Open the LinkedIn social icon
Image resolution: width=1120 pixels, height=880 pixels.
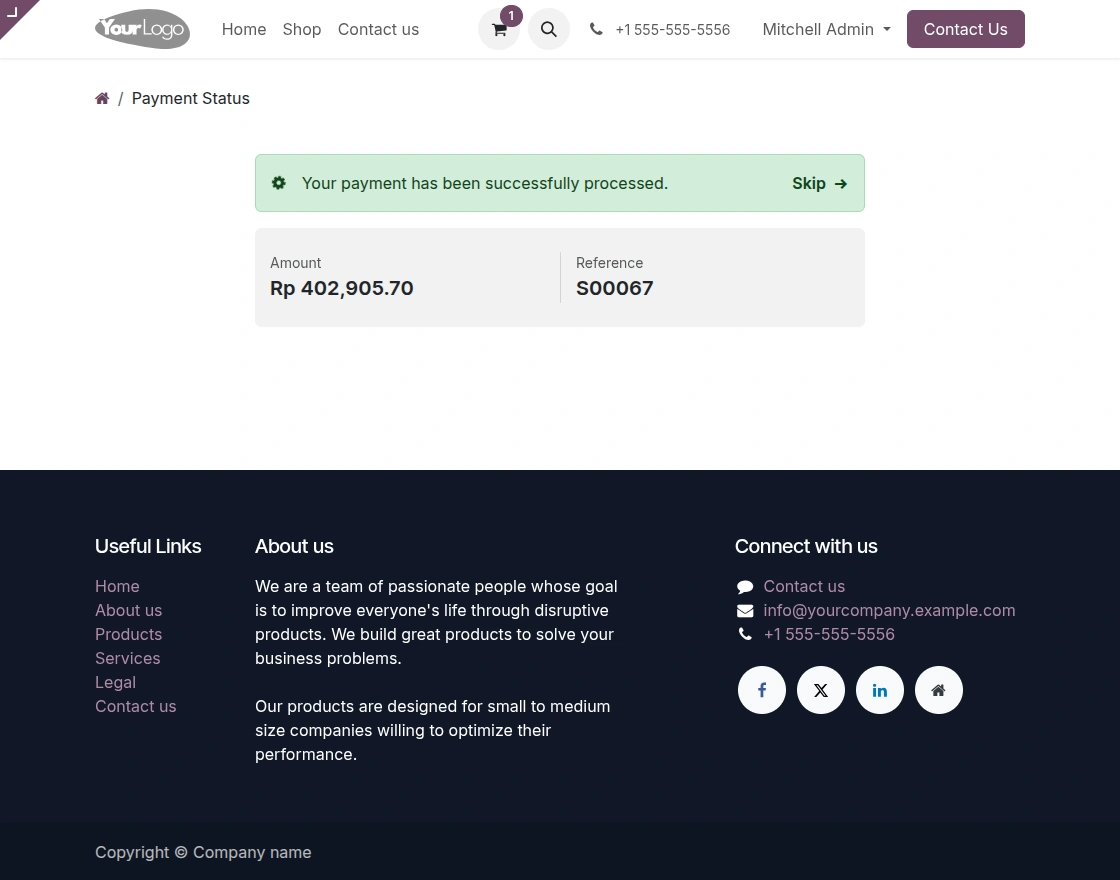tap(880, 690)
